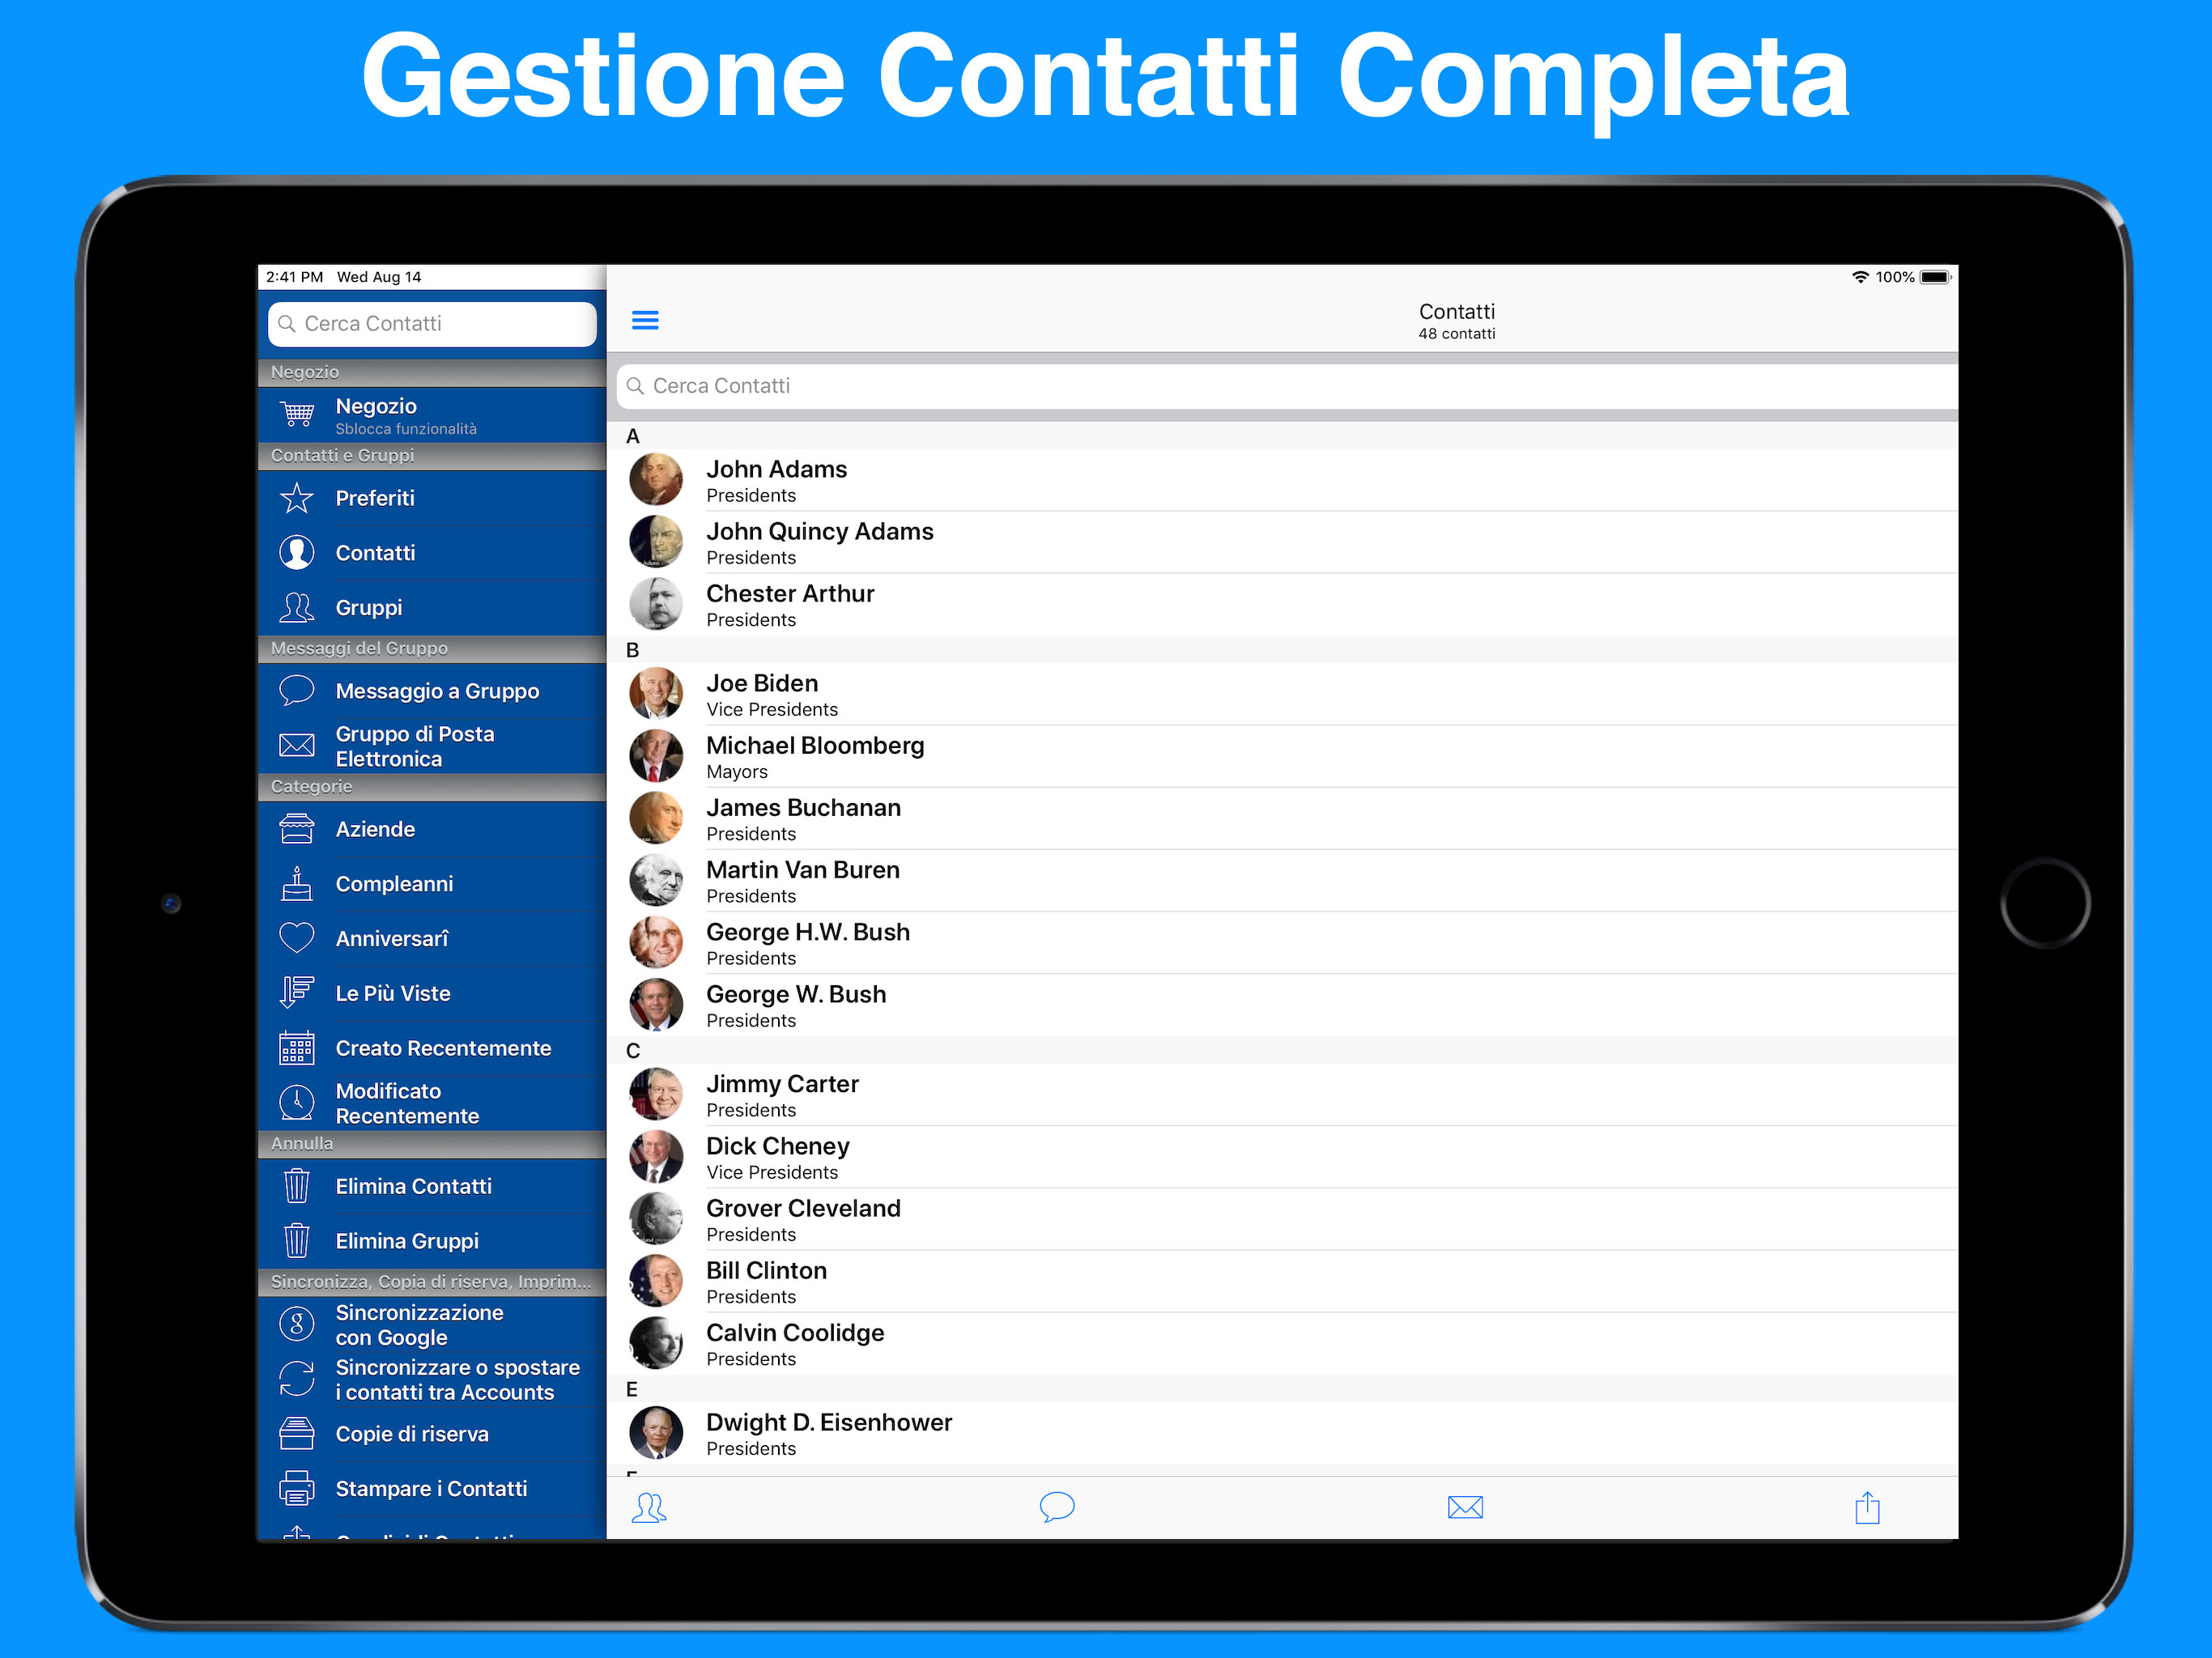The image size is (2212, 1658).
Task: Click the Stampare i Contatti printer icon
Action: (297, 1488)
